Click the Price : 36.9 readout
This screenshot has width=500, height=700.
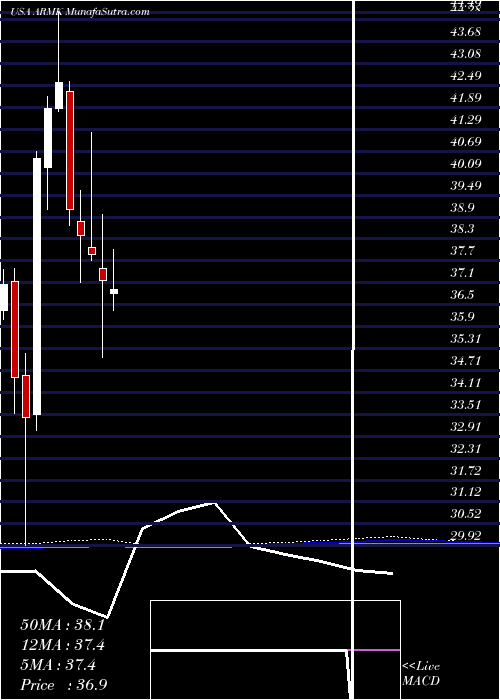tap(63, 685)
